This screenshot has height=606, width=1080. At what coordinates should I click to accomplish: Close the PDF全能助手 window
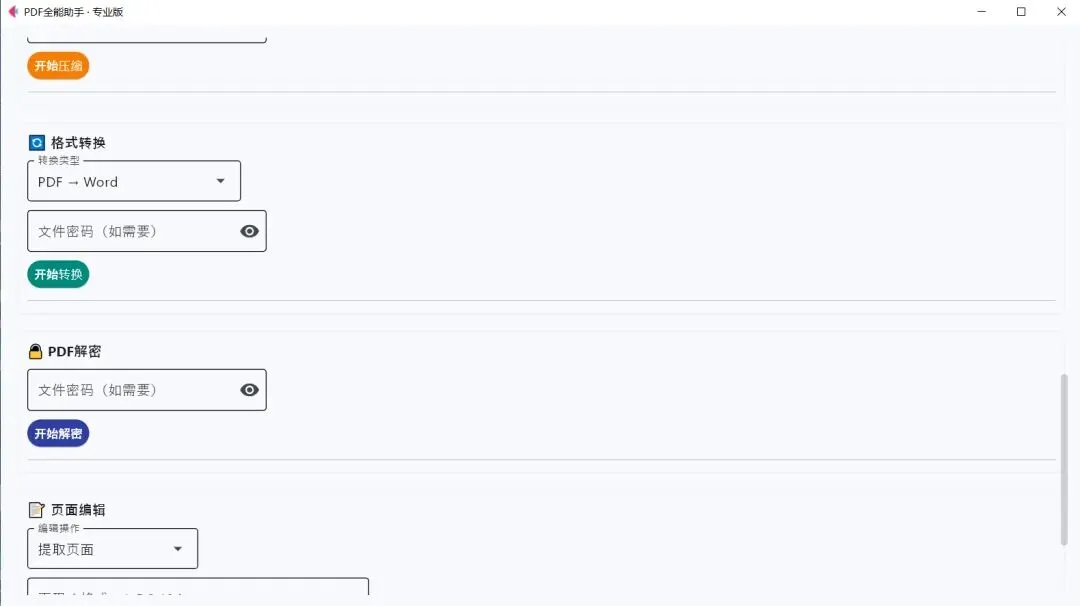click(x=1061, y=12)
